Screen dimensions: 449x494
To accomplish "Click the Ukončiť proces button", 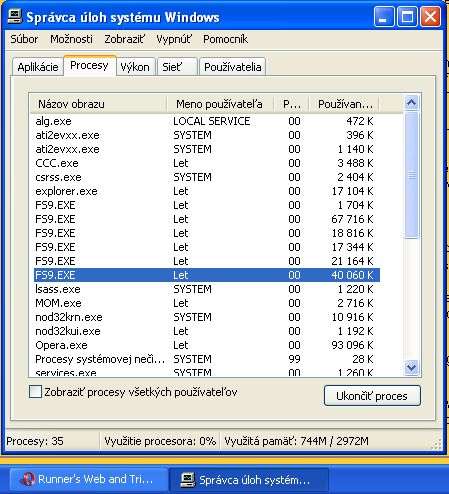I will (x=372, y=396).
